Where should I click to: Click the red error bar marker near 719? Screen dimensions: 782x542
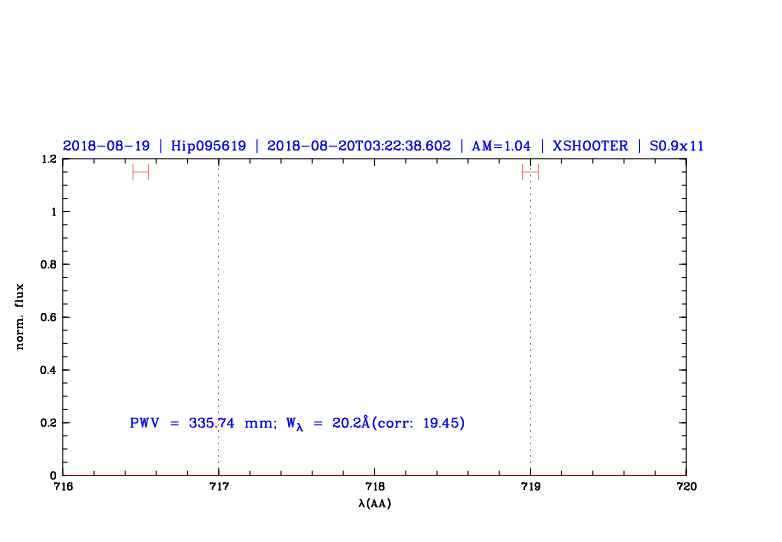tap(530, 172)
